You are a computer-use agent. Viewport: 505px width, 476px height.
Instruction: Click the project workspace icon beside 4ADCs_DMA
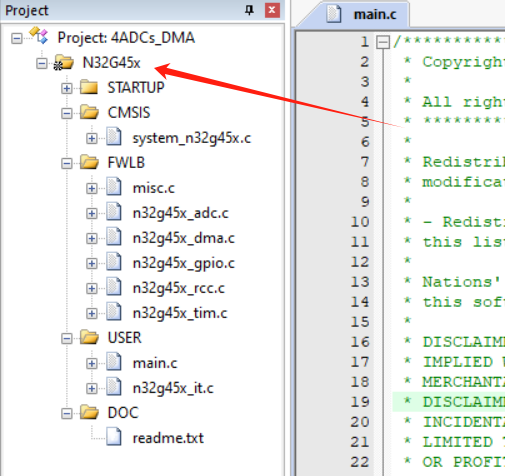point(39,36)
